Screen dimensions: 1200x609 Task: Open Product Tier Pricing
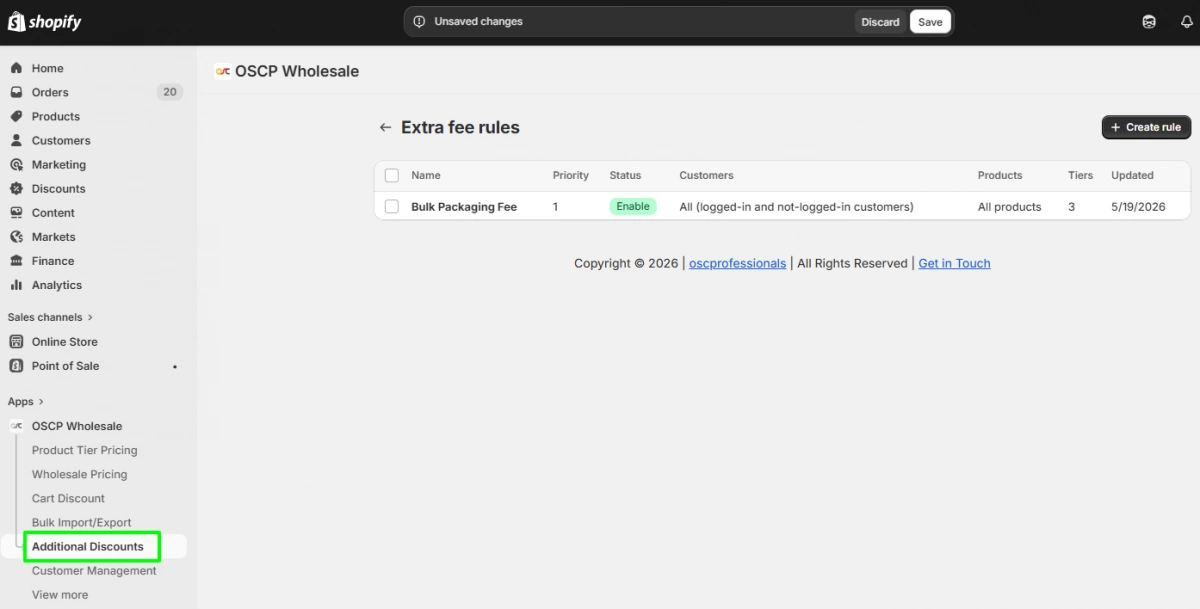(x=85, y=450)
